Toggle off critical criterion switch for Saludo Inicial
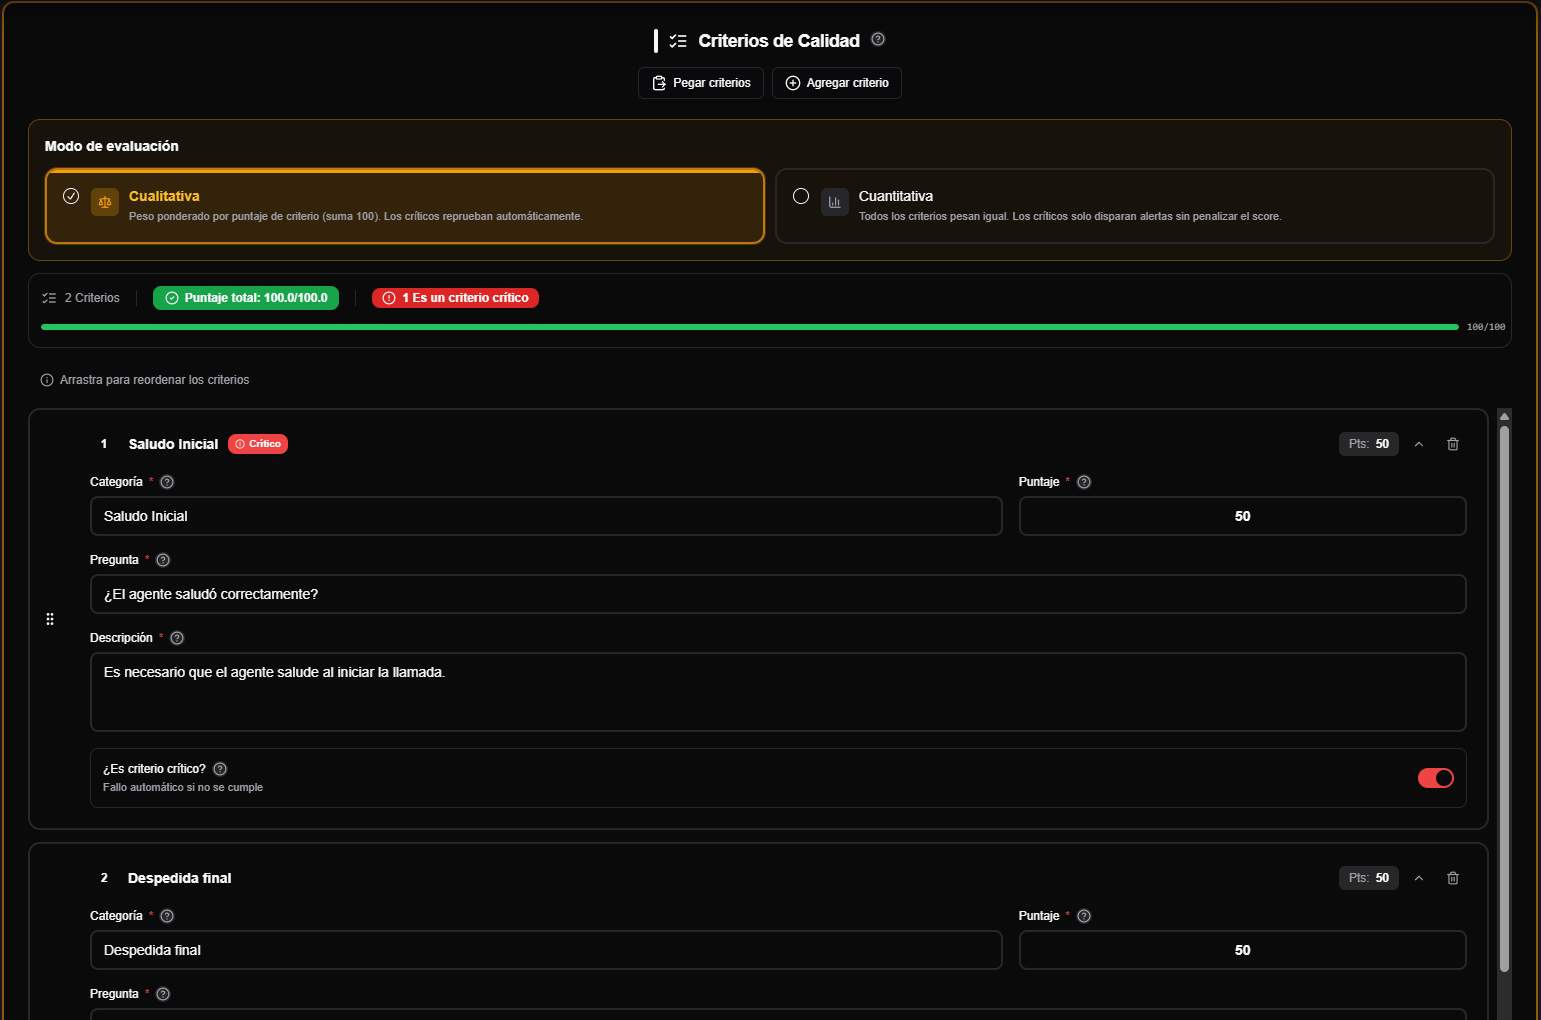Viewport: 1541px width, 1020px height. pyautogui.click(x=1436, y=778)
